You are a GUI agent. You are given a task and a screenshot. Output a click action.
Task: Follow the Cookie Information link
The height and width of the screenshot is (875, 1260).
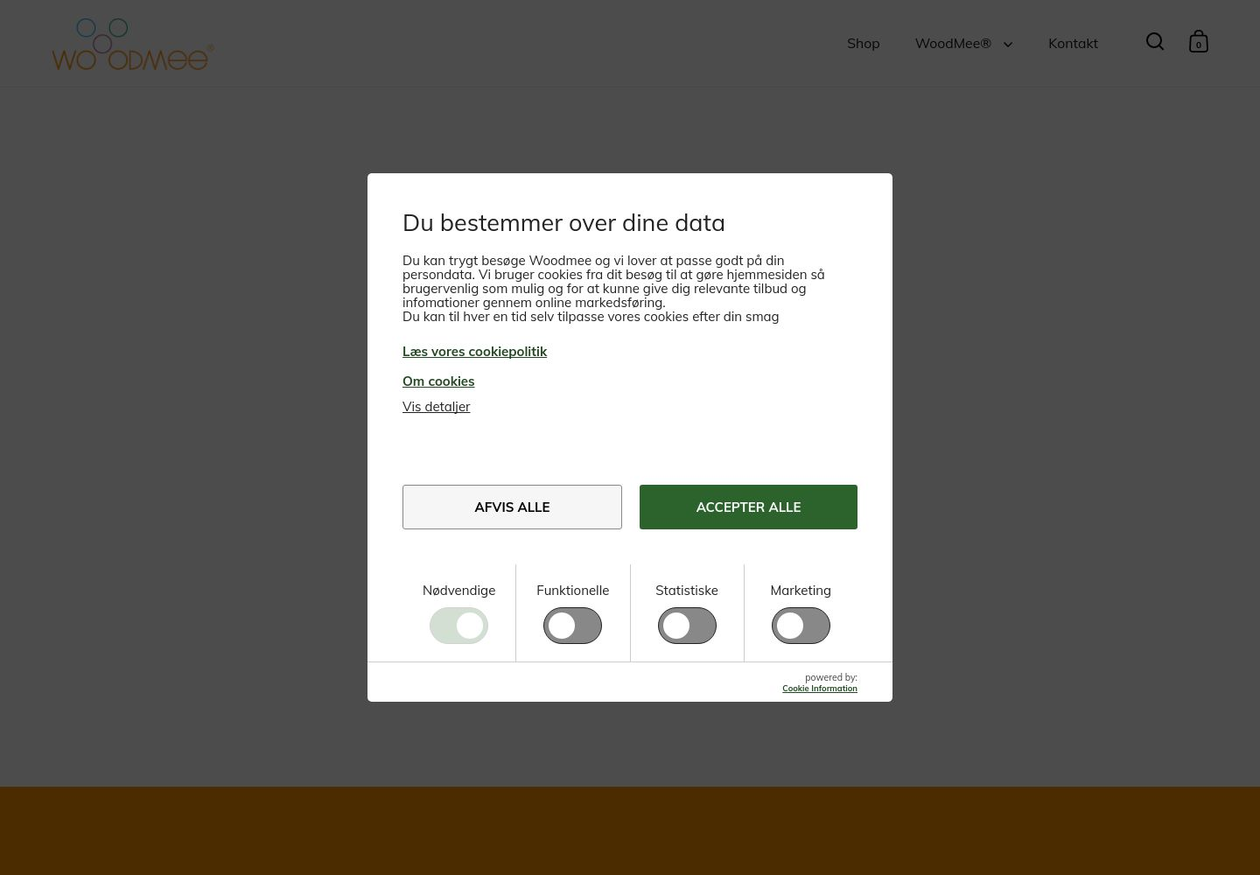(x=819, y=688)
